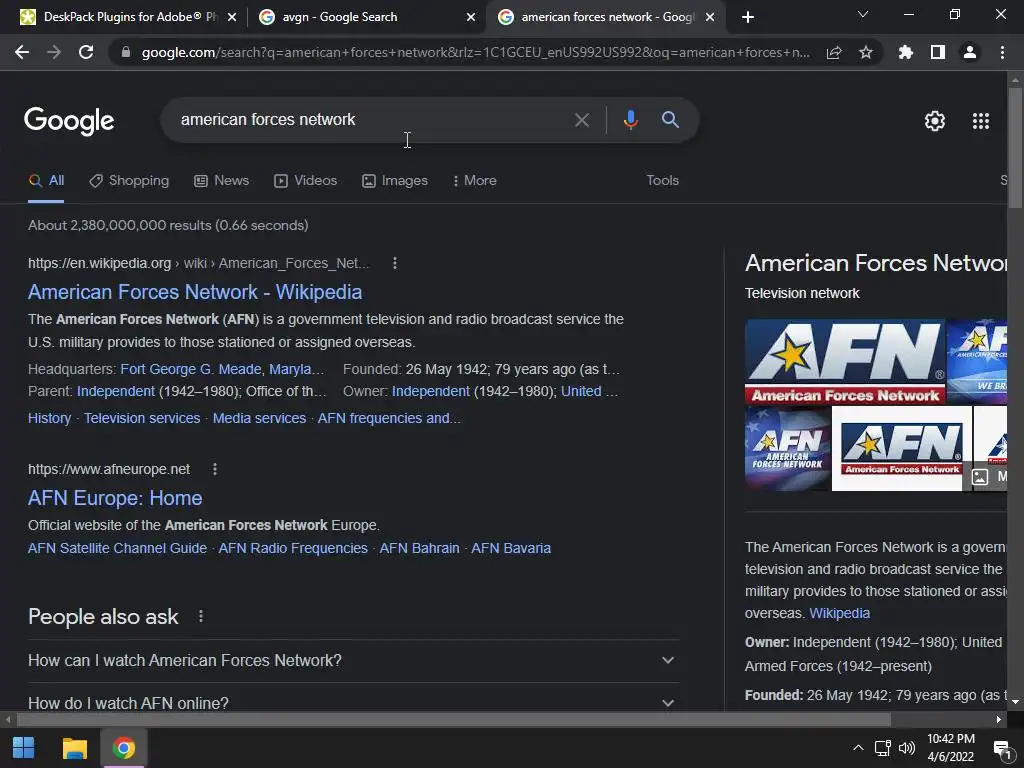The image size is (1024, 768).
Task: Clear the search box with the X icon
Action: click(581, 120)
